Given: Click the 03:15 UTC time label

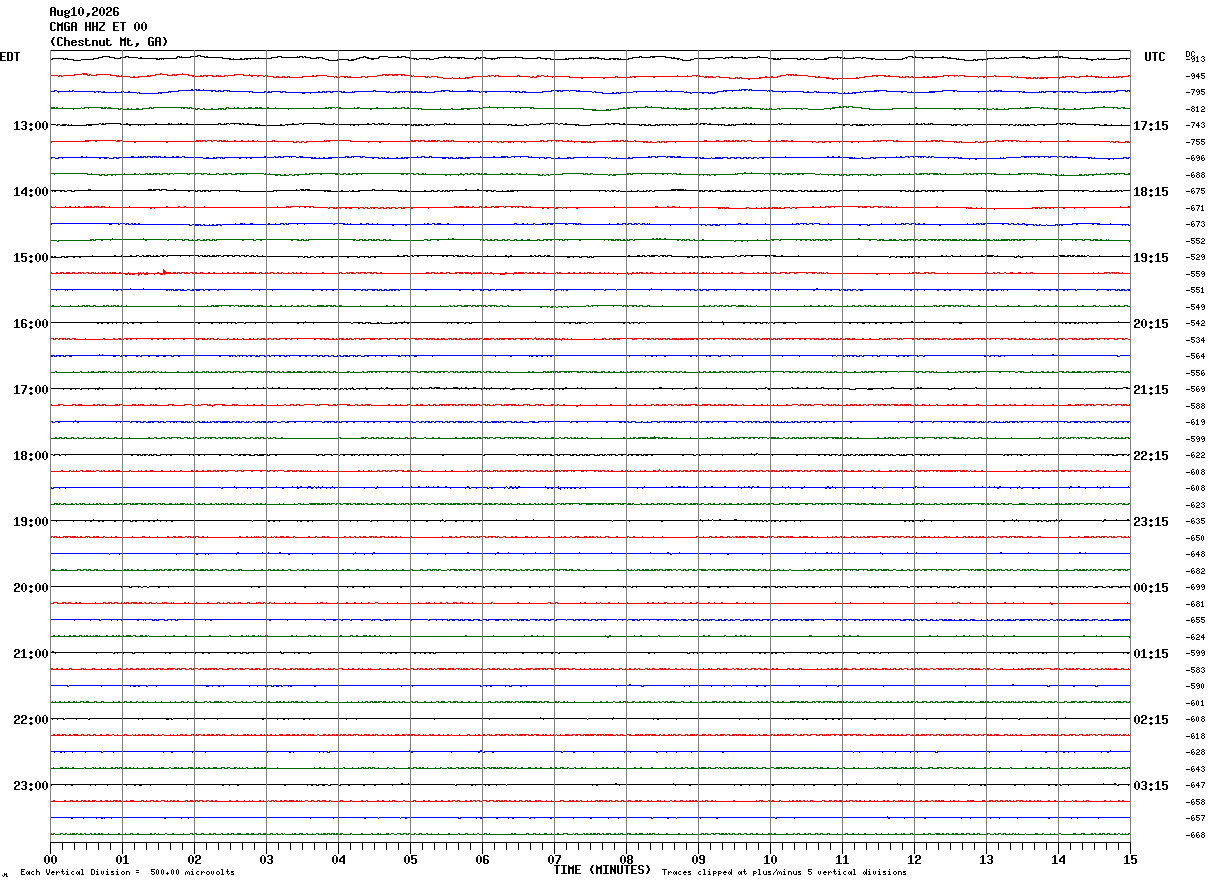Looking at the screenshot, I should tap(1151, 786).
